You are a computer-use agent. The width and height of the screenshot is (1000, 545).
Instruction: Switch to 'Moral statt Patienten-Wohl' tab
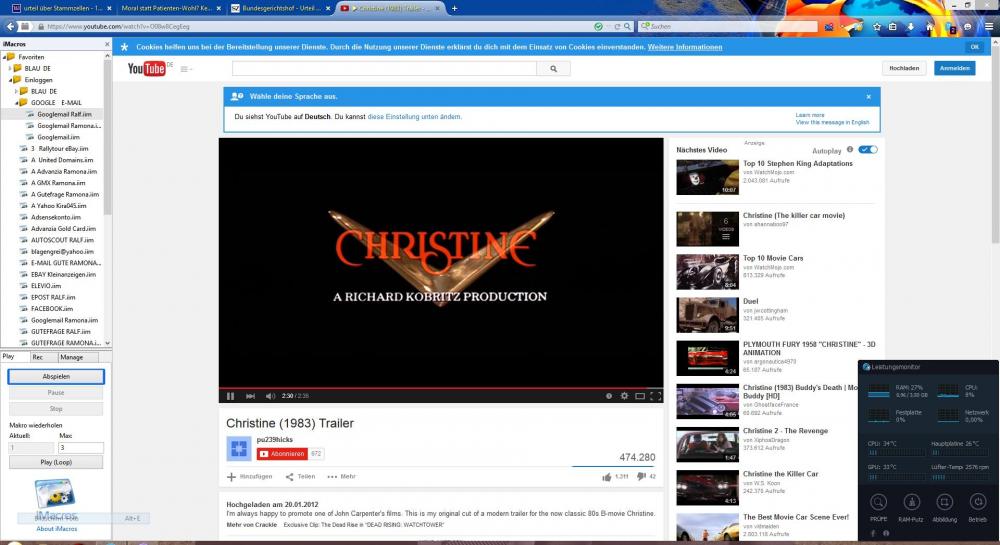pos(170,8)
